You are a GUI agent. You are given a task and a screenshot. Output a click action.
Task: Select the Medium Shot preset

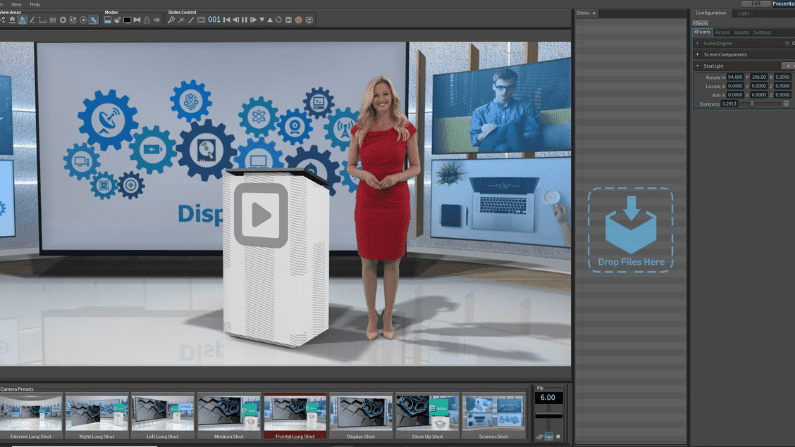pyautogui.click(x=229, y=416)
